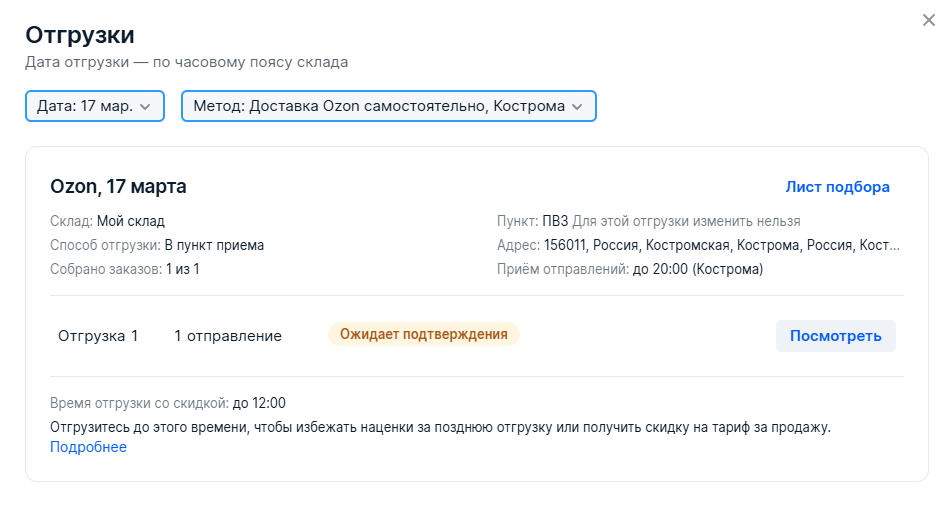This screenshot has width=943, height=520.
Task: Open the Метод: Доставка Ozon самостоятельно dropdown
Action: click(x=389, y=106)
